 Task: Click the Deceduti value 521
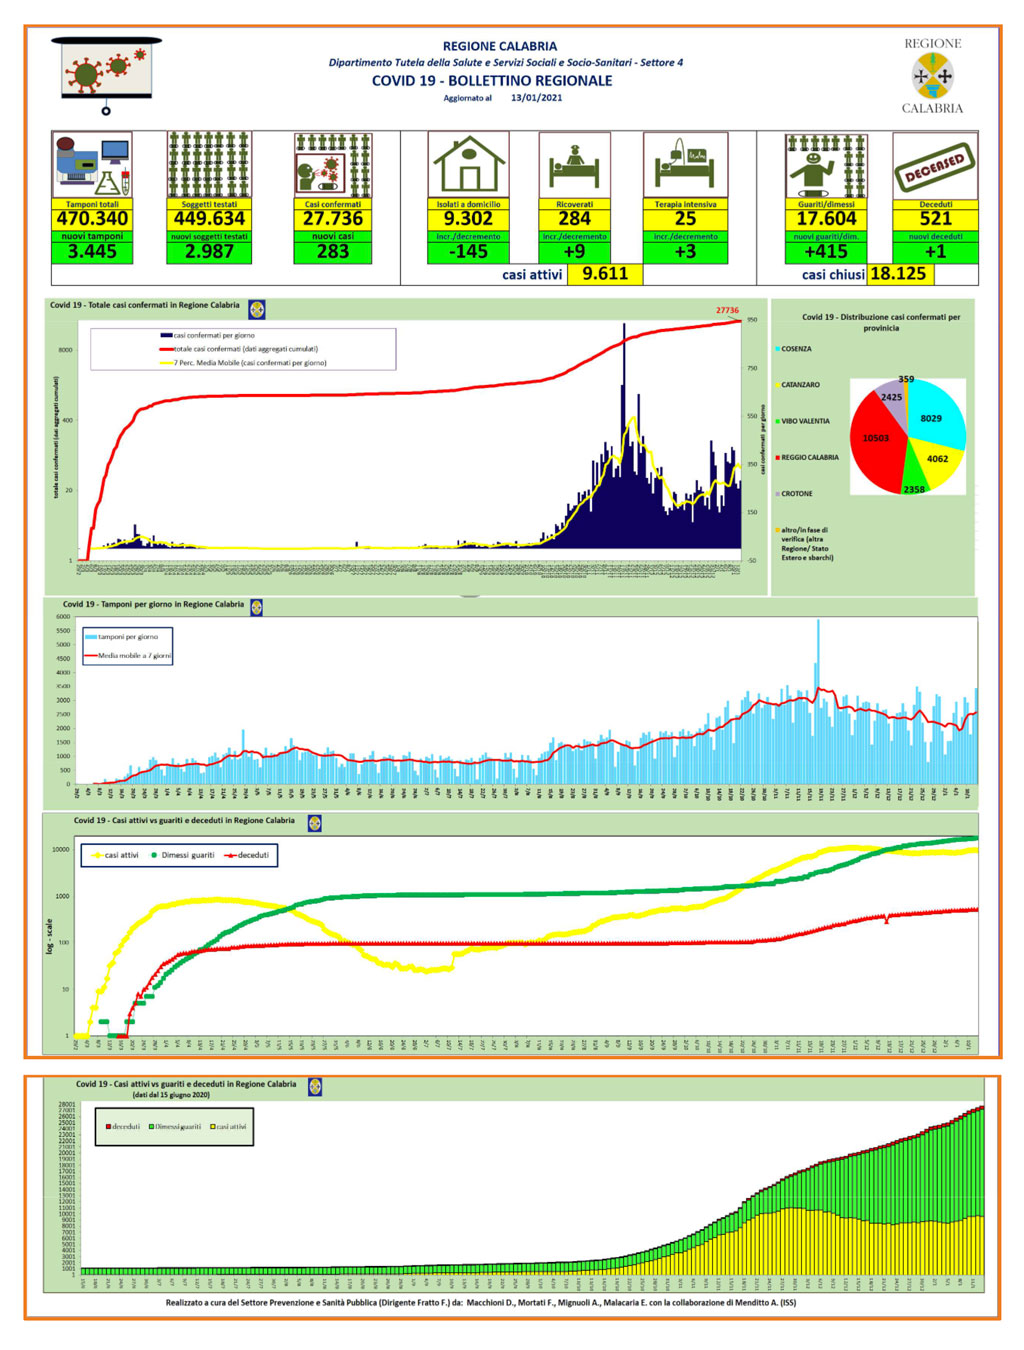[x=936, y=219]
